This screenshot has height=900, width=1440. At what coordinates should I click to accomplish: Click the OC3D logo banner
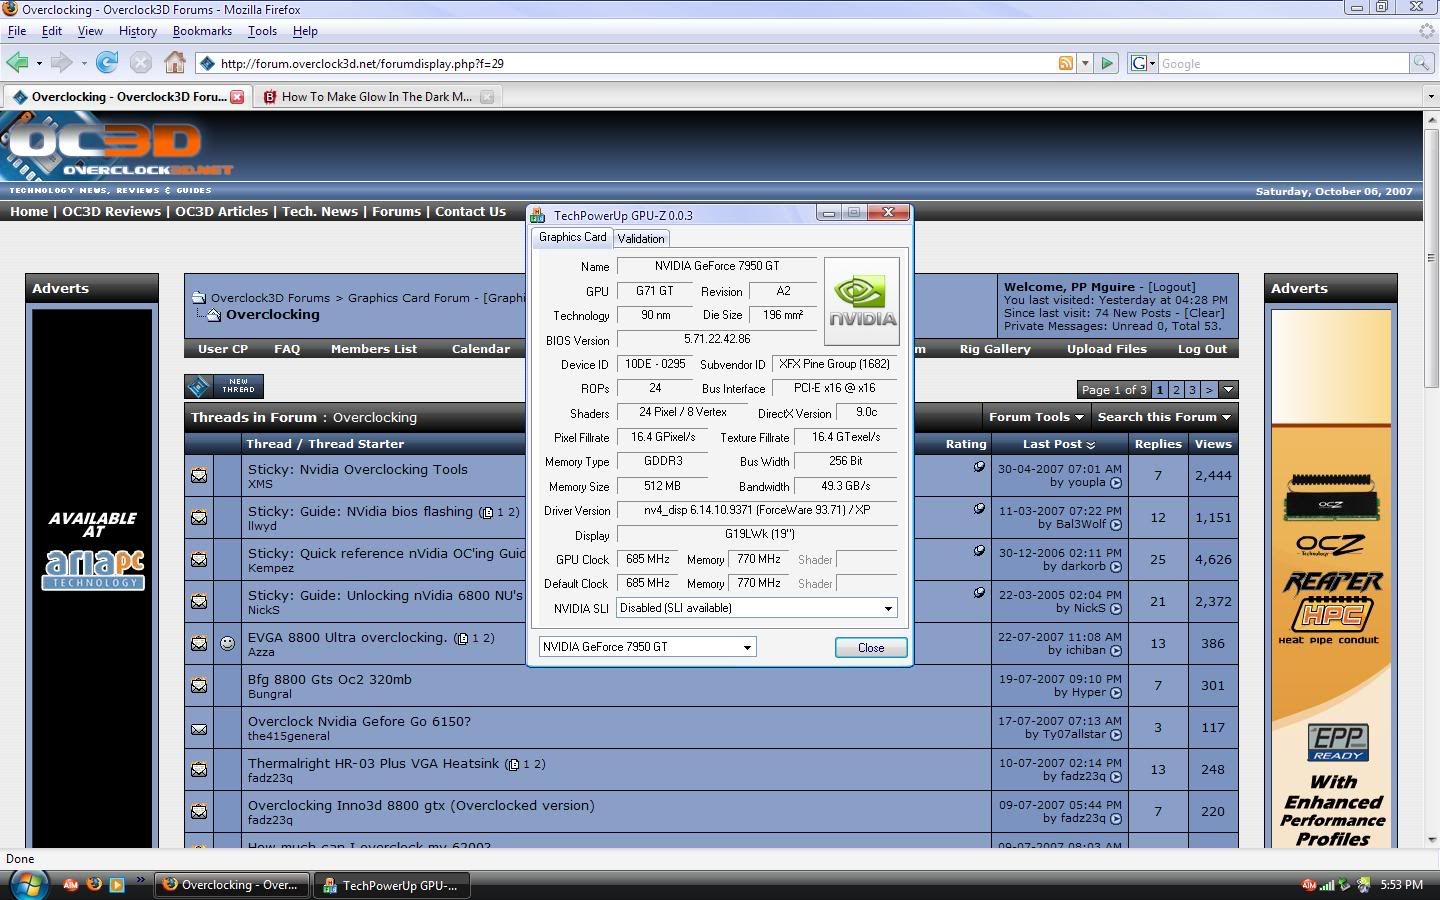pos(117,146)
